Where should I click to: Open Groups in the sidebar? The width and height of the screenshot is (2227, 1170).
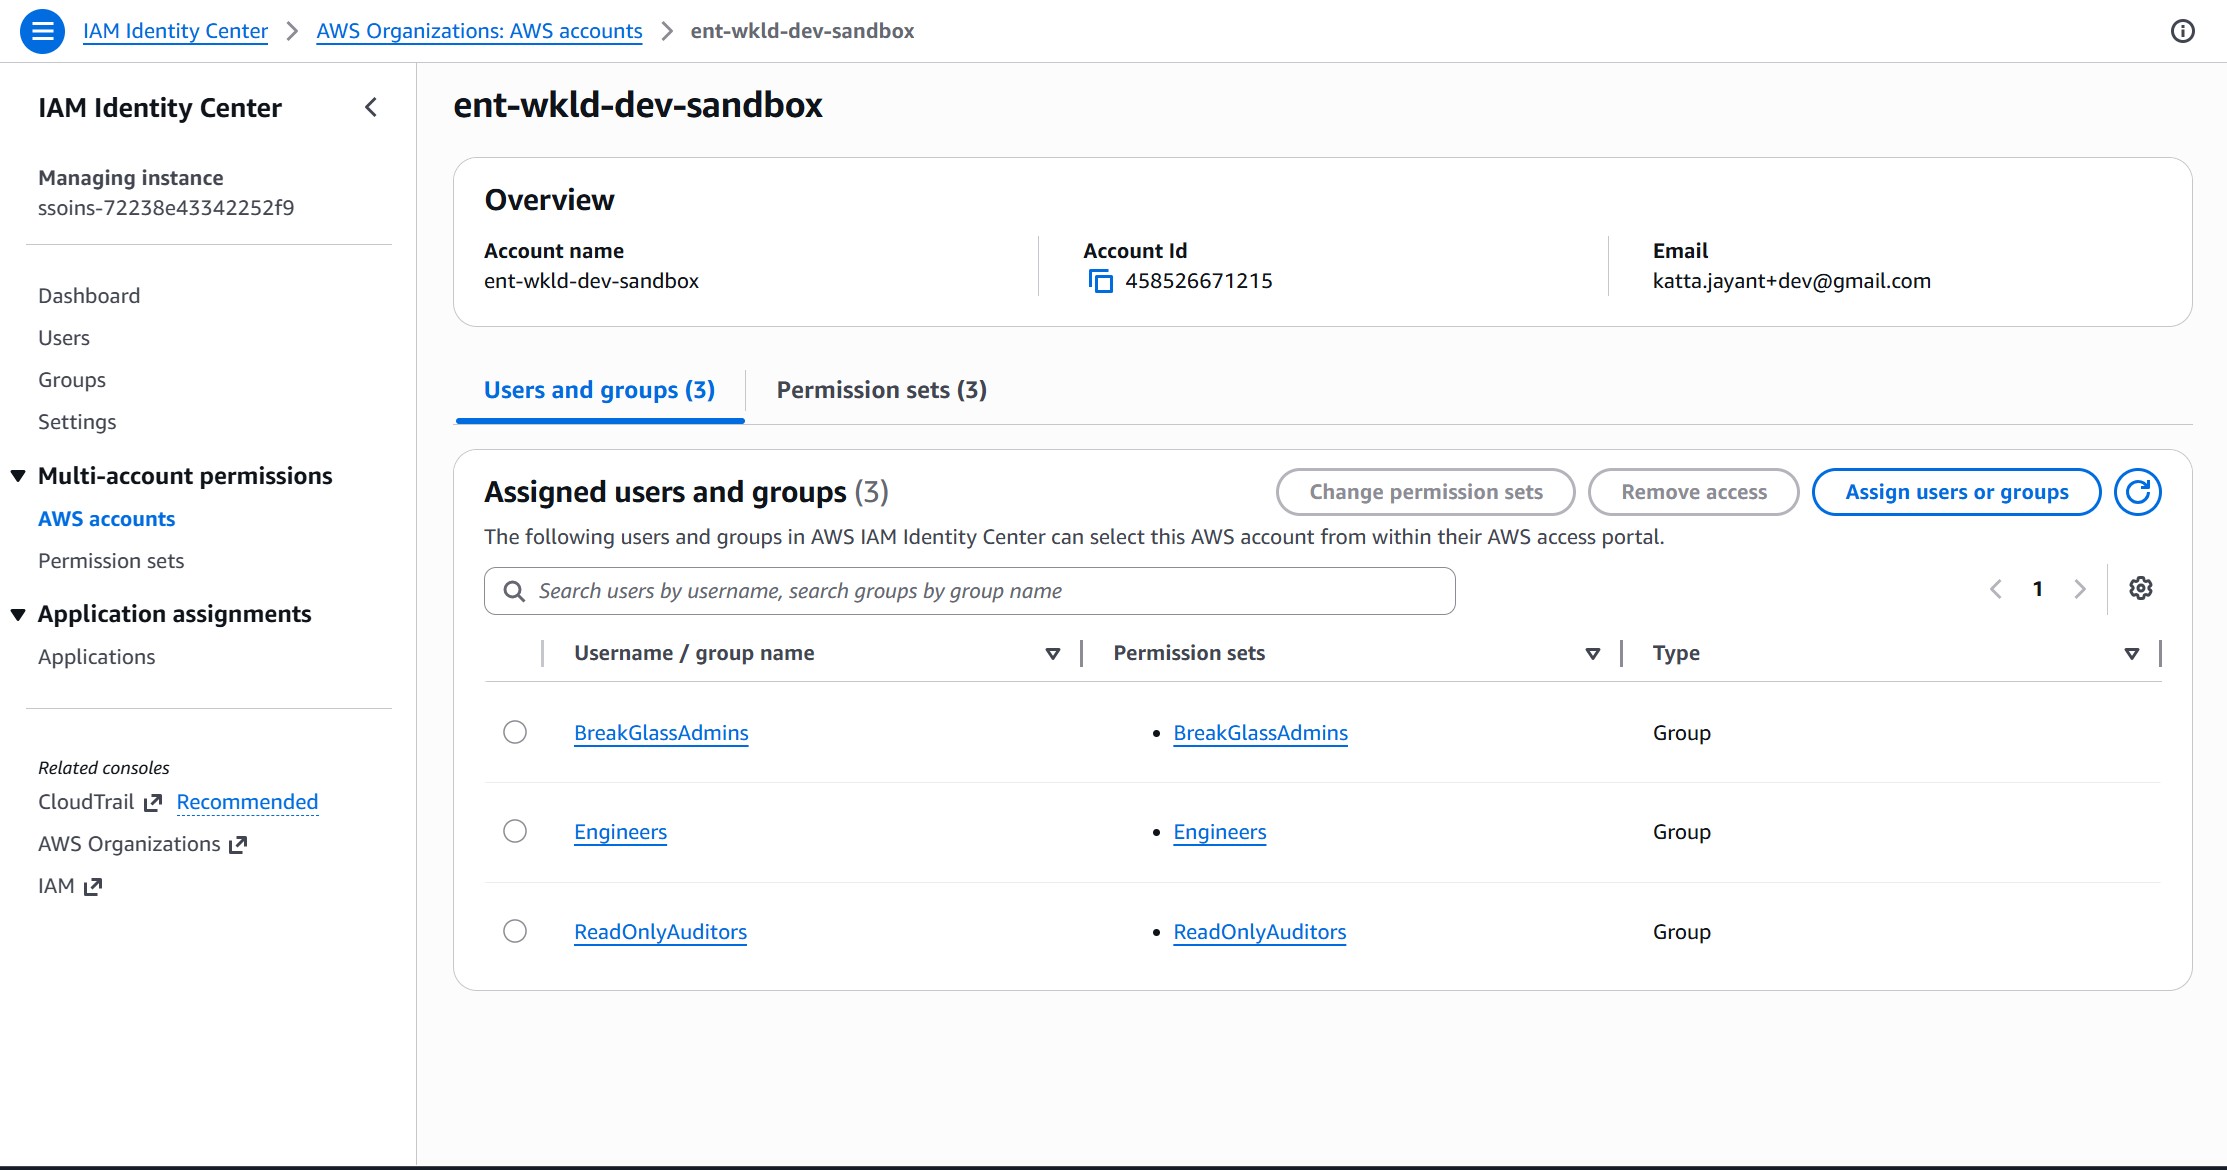[x=72, y=380]
